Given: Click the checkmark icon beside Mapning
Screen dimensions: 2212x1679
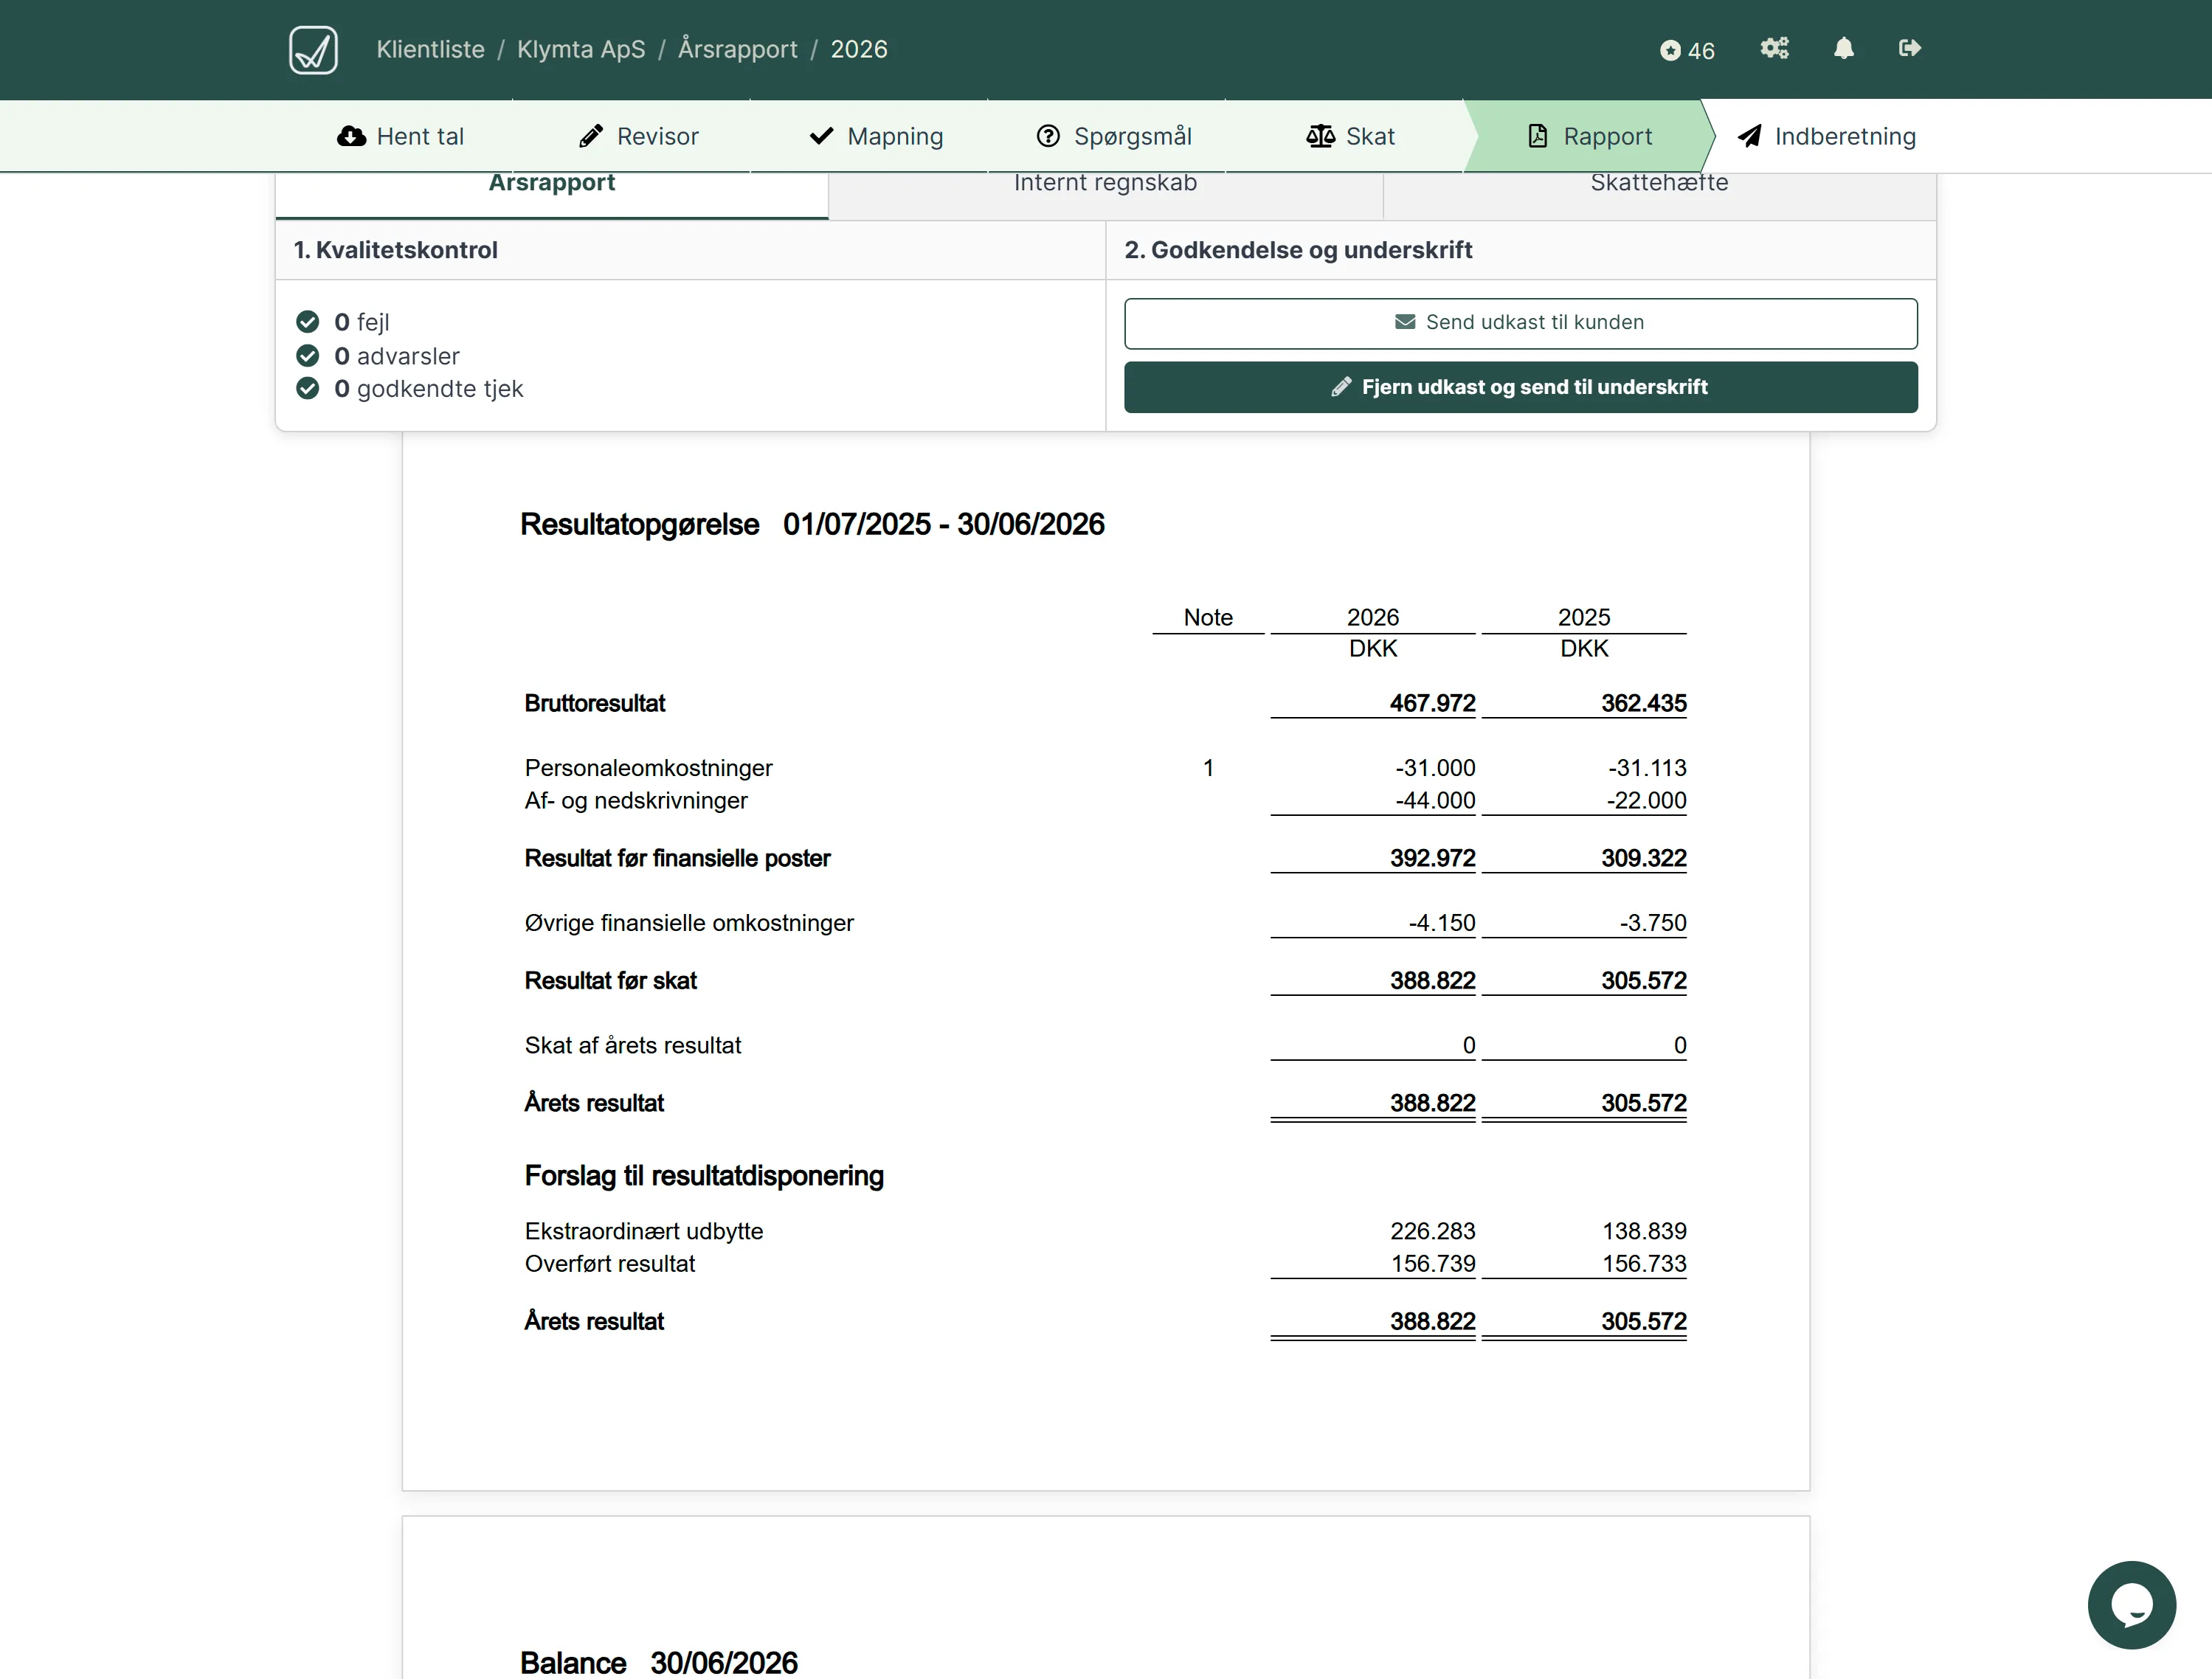Looking at the screenshot, I should pos(821,136).
